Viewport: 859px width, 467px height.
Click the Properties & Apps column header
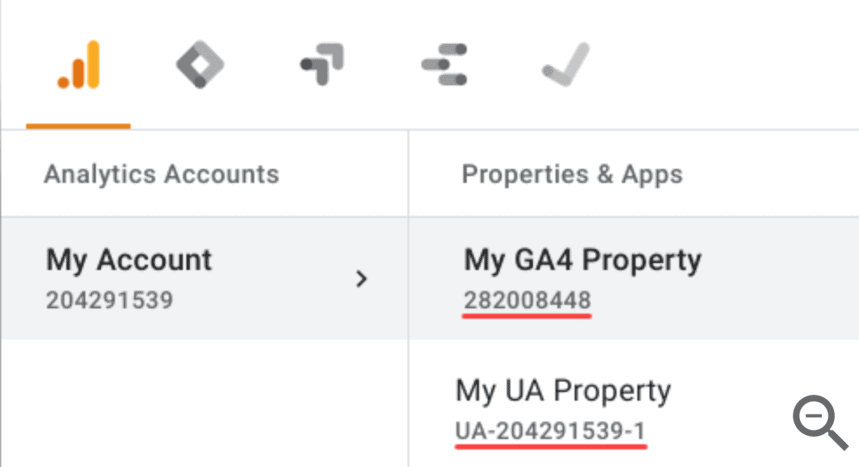point(572,174)
